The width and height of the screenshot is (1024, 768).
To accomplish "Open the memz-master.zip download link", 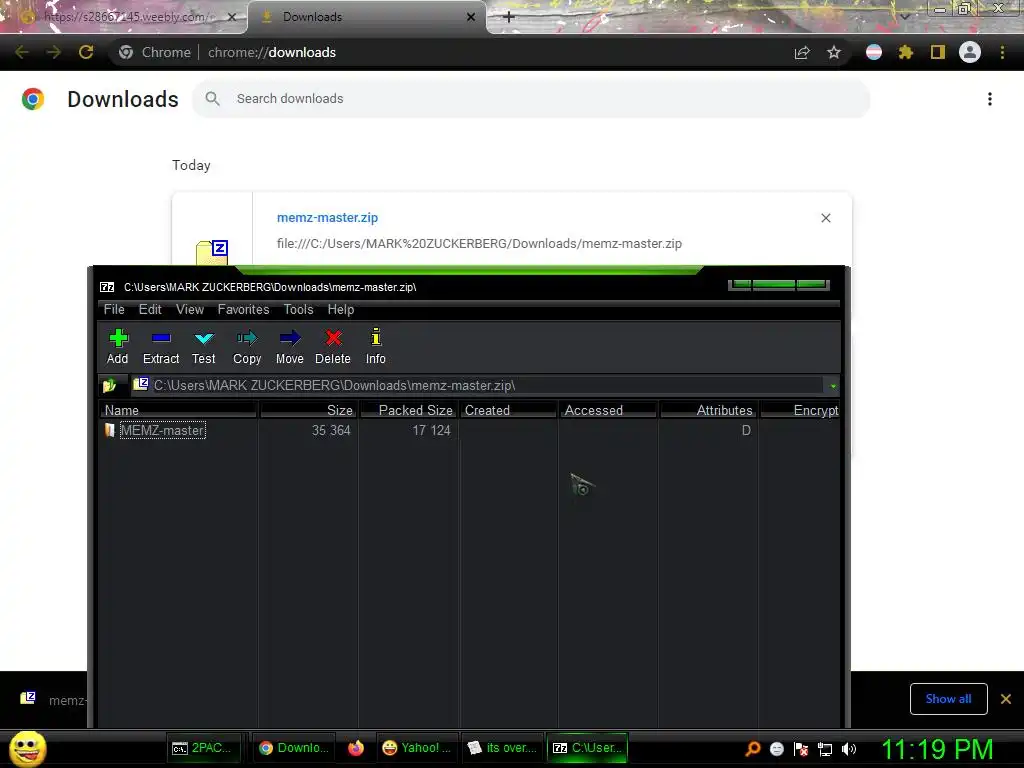I will [x=327, y=217].
